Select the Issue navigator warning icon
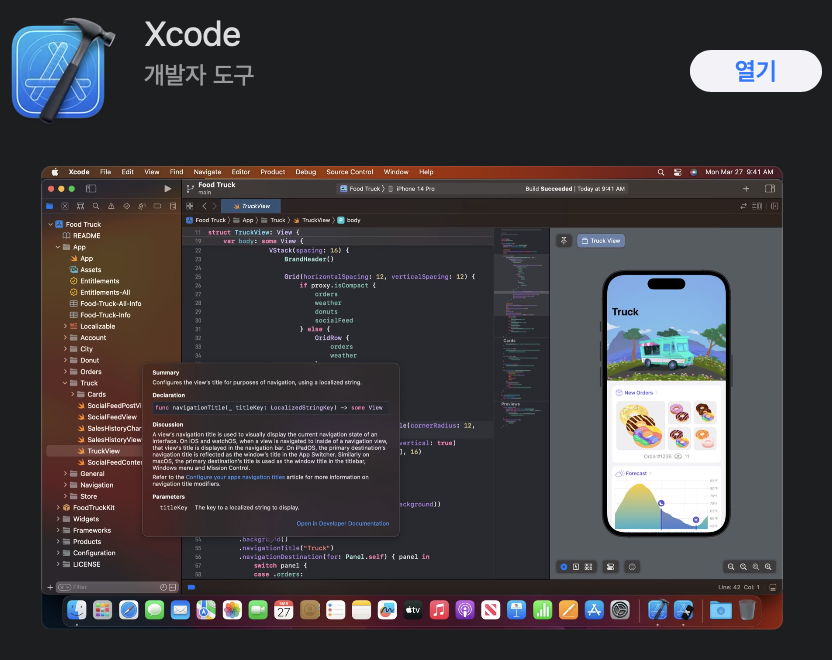 [x=111, y=206]
